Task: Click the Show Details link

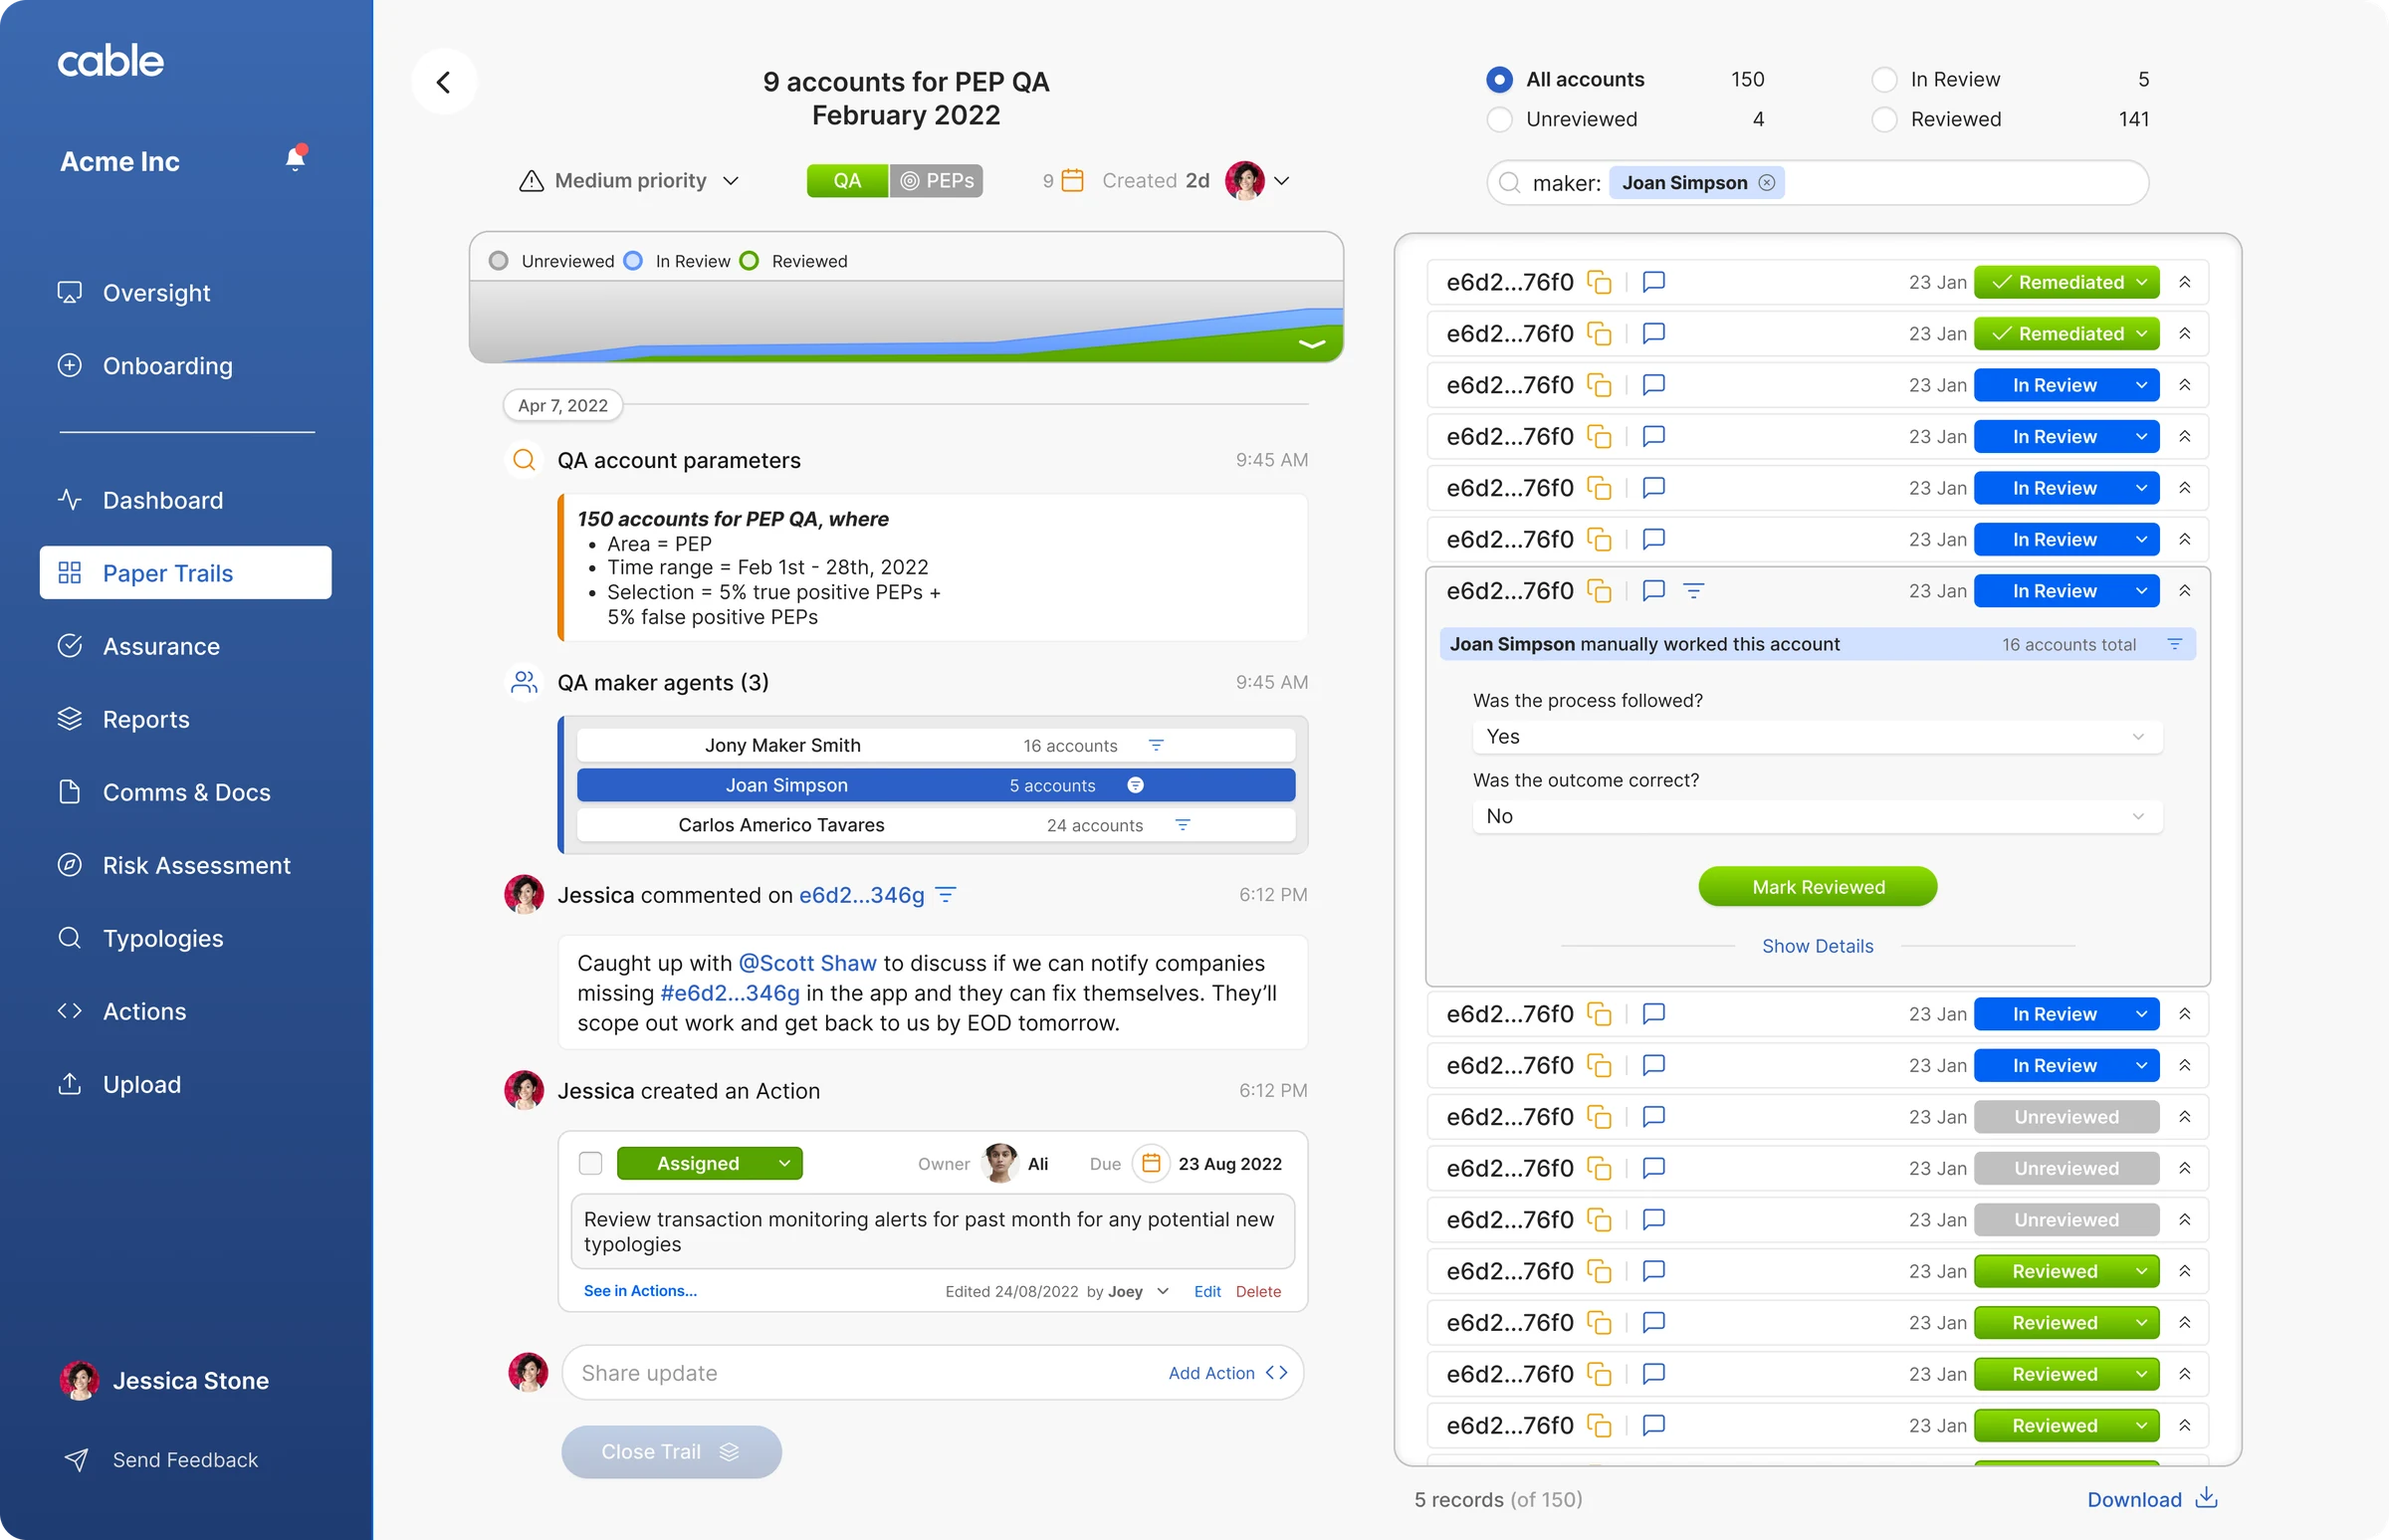Action: [1817, 947]
